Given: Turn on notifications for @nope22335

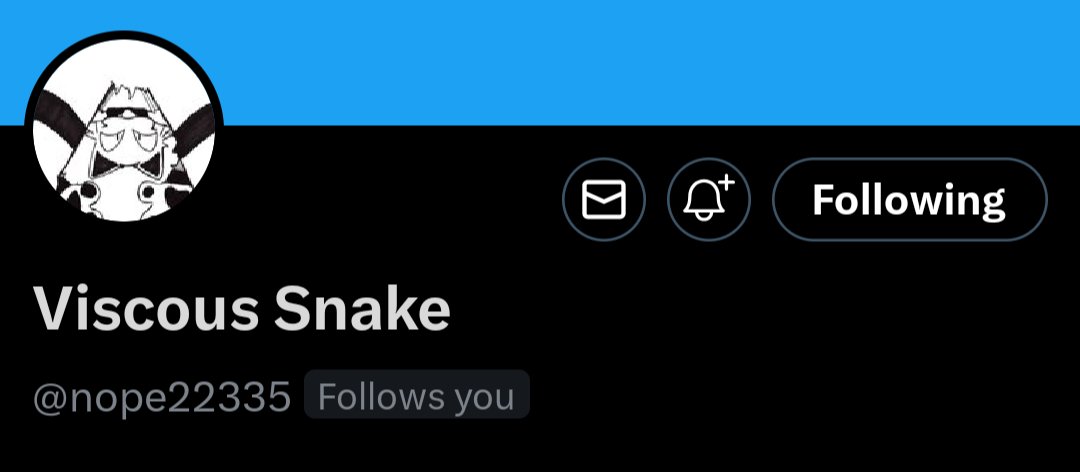Looking at the screenshot, I should pyautogui.click(x=708, y=199).
